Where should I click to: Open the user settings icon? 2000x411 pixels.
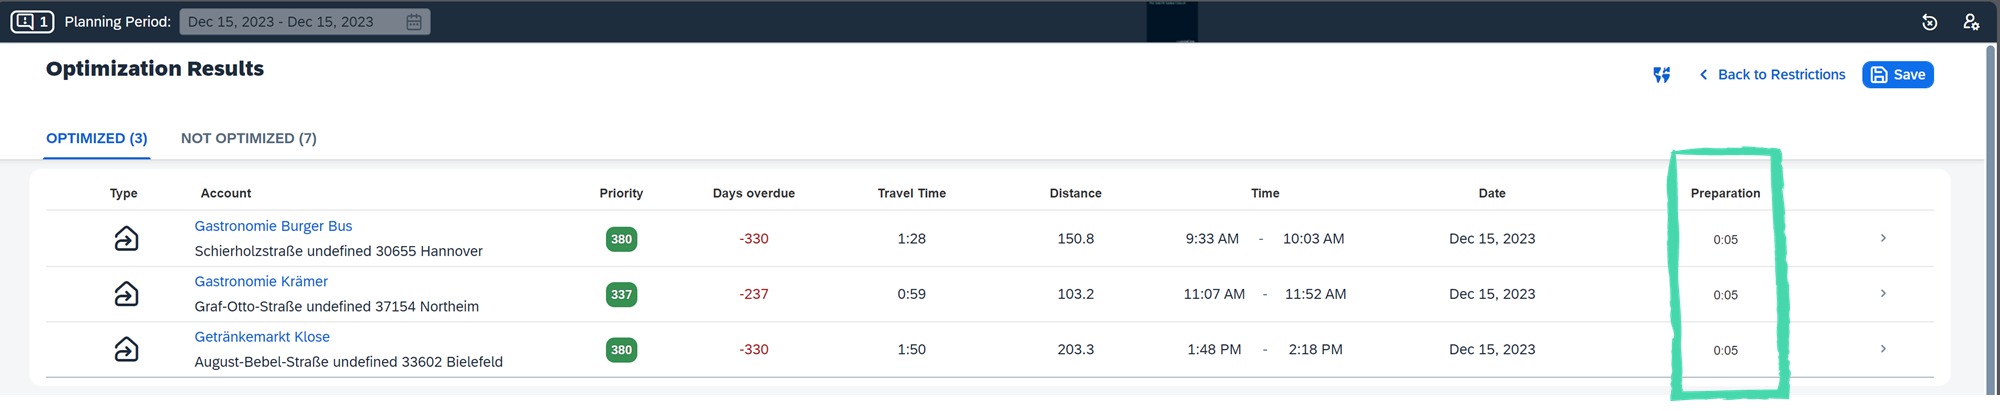(x=1971, y=22)
